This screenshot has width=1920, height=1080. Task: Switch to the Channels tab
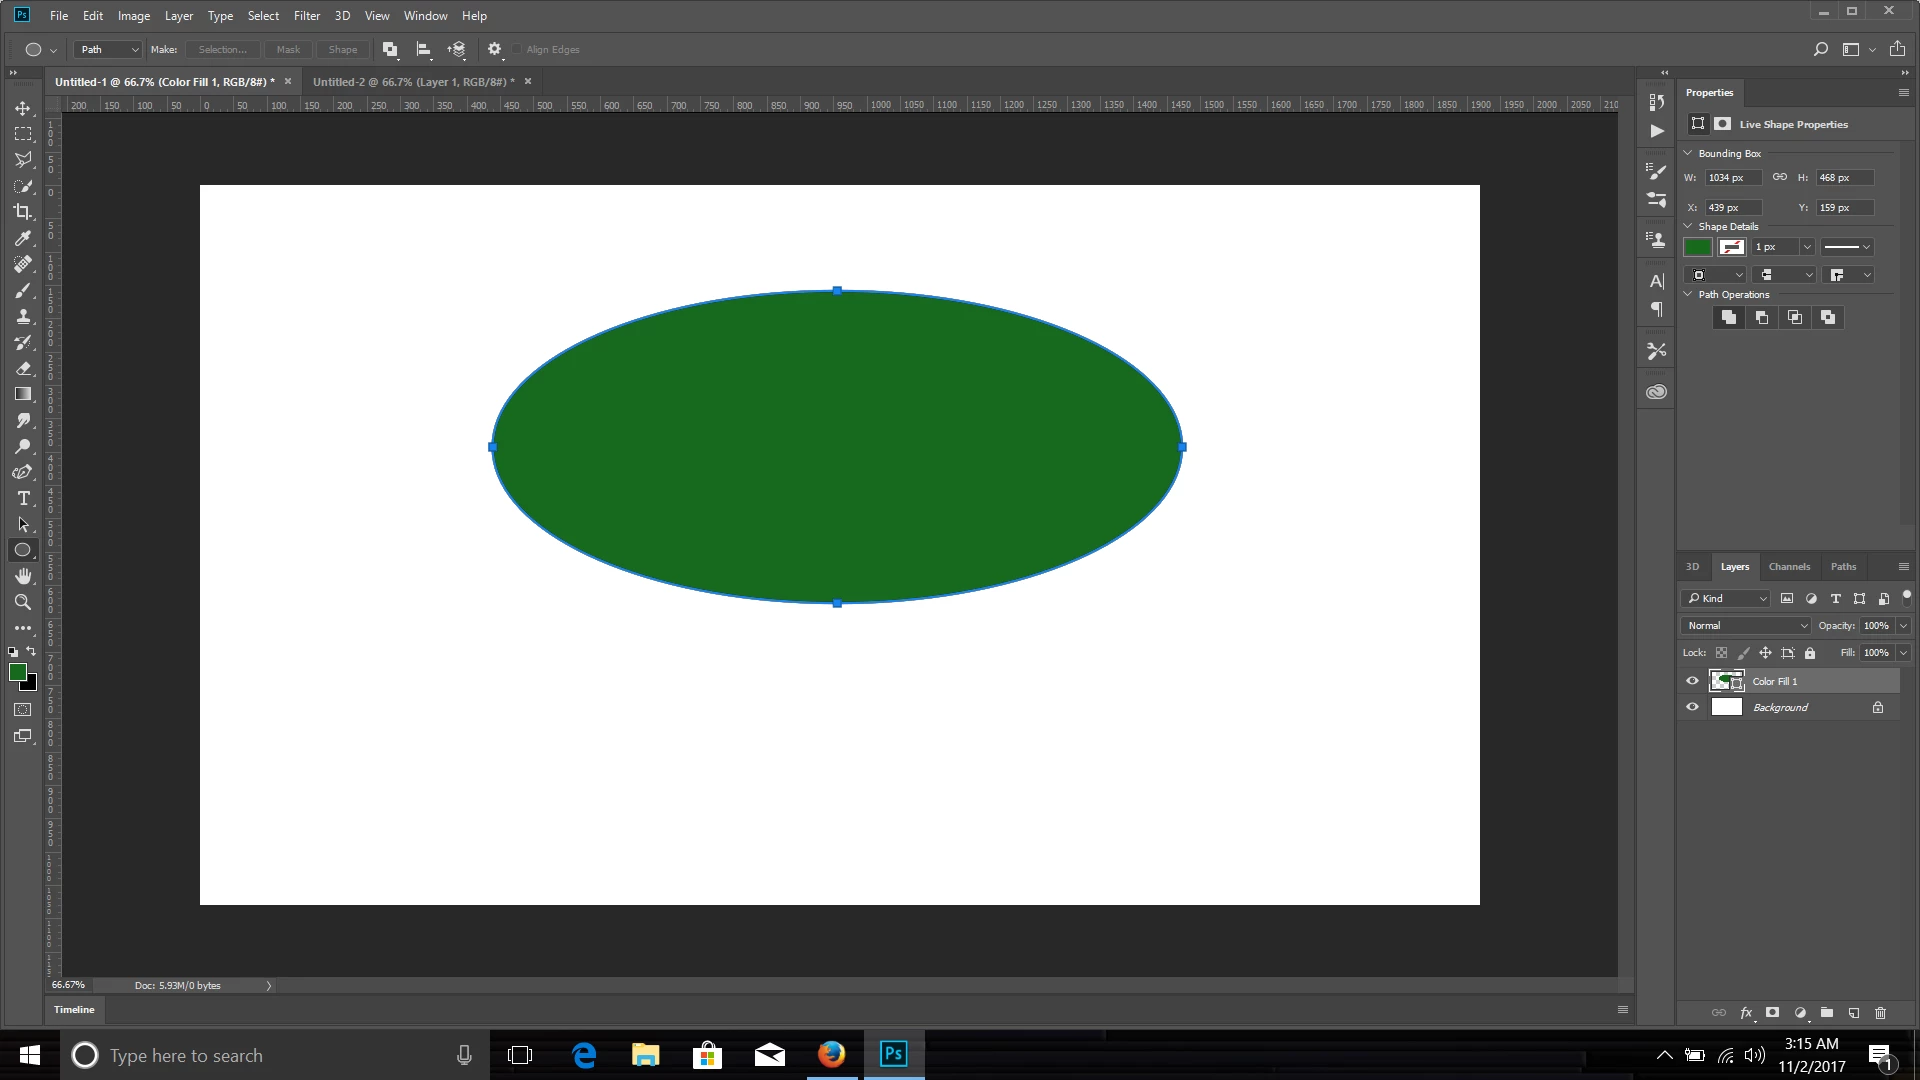coord(1789,566)
